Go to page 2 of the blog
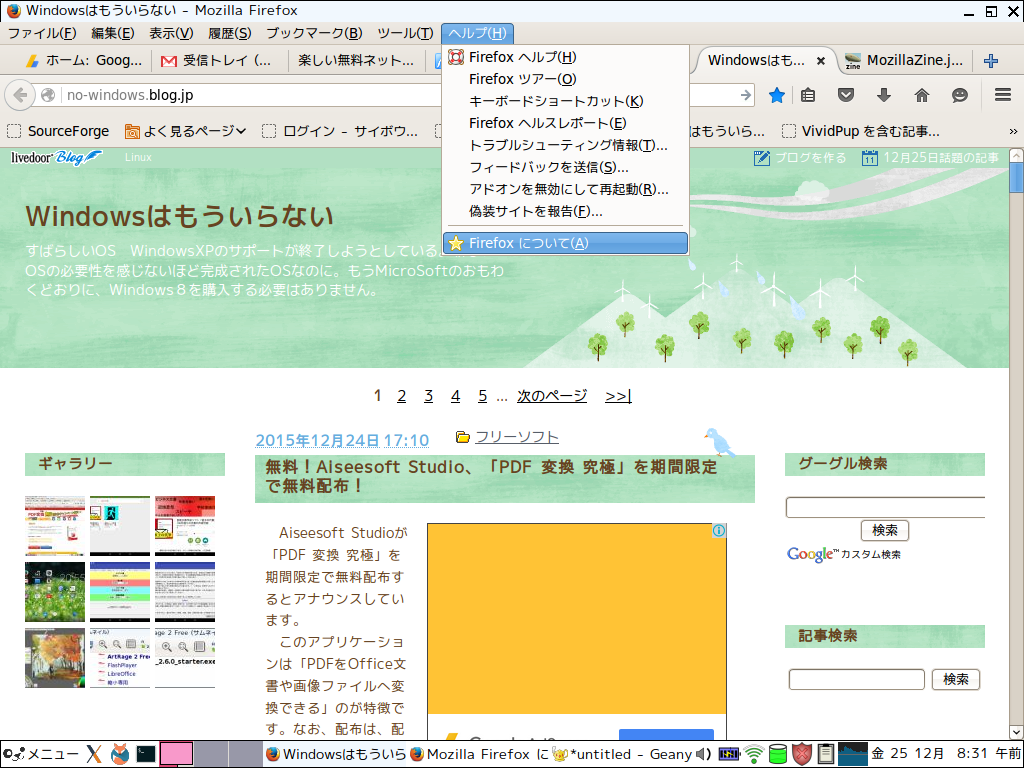This screenshot has width=1024, height=768. tap(402, 396)
